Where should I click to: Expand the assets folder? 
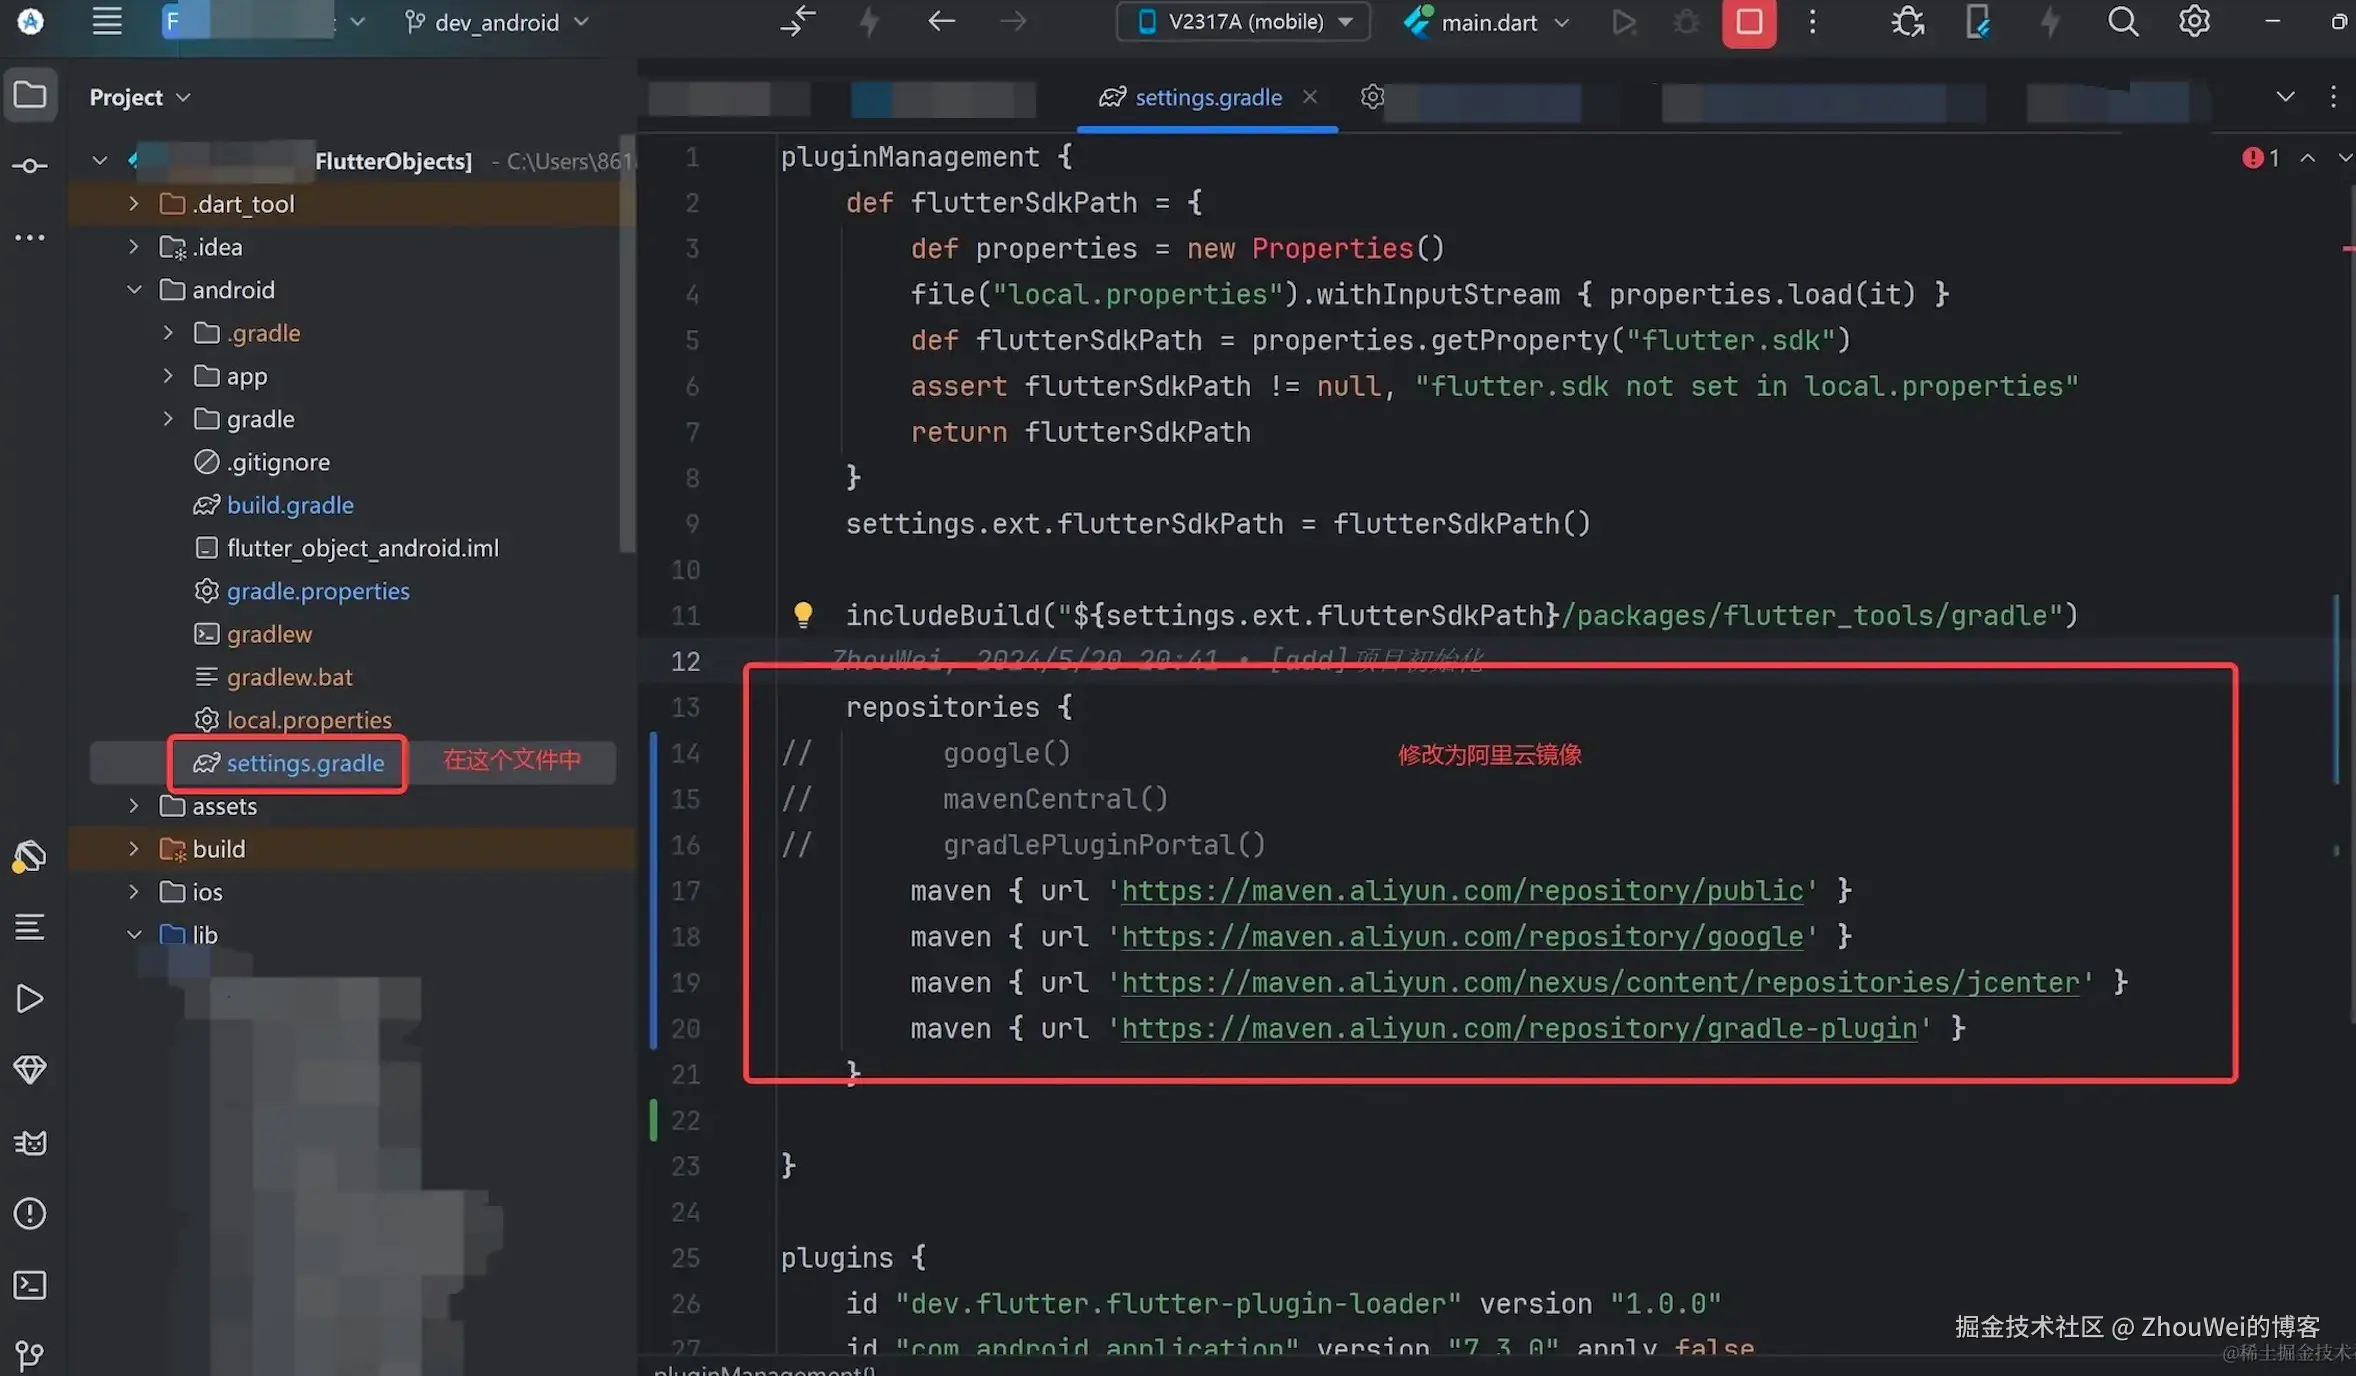click(x=134, y=806)
